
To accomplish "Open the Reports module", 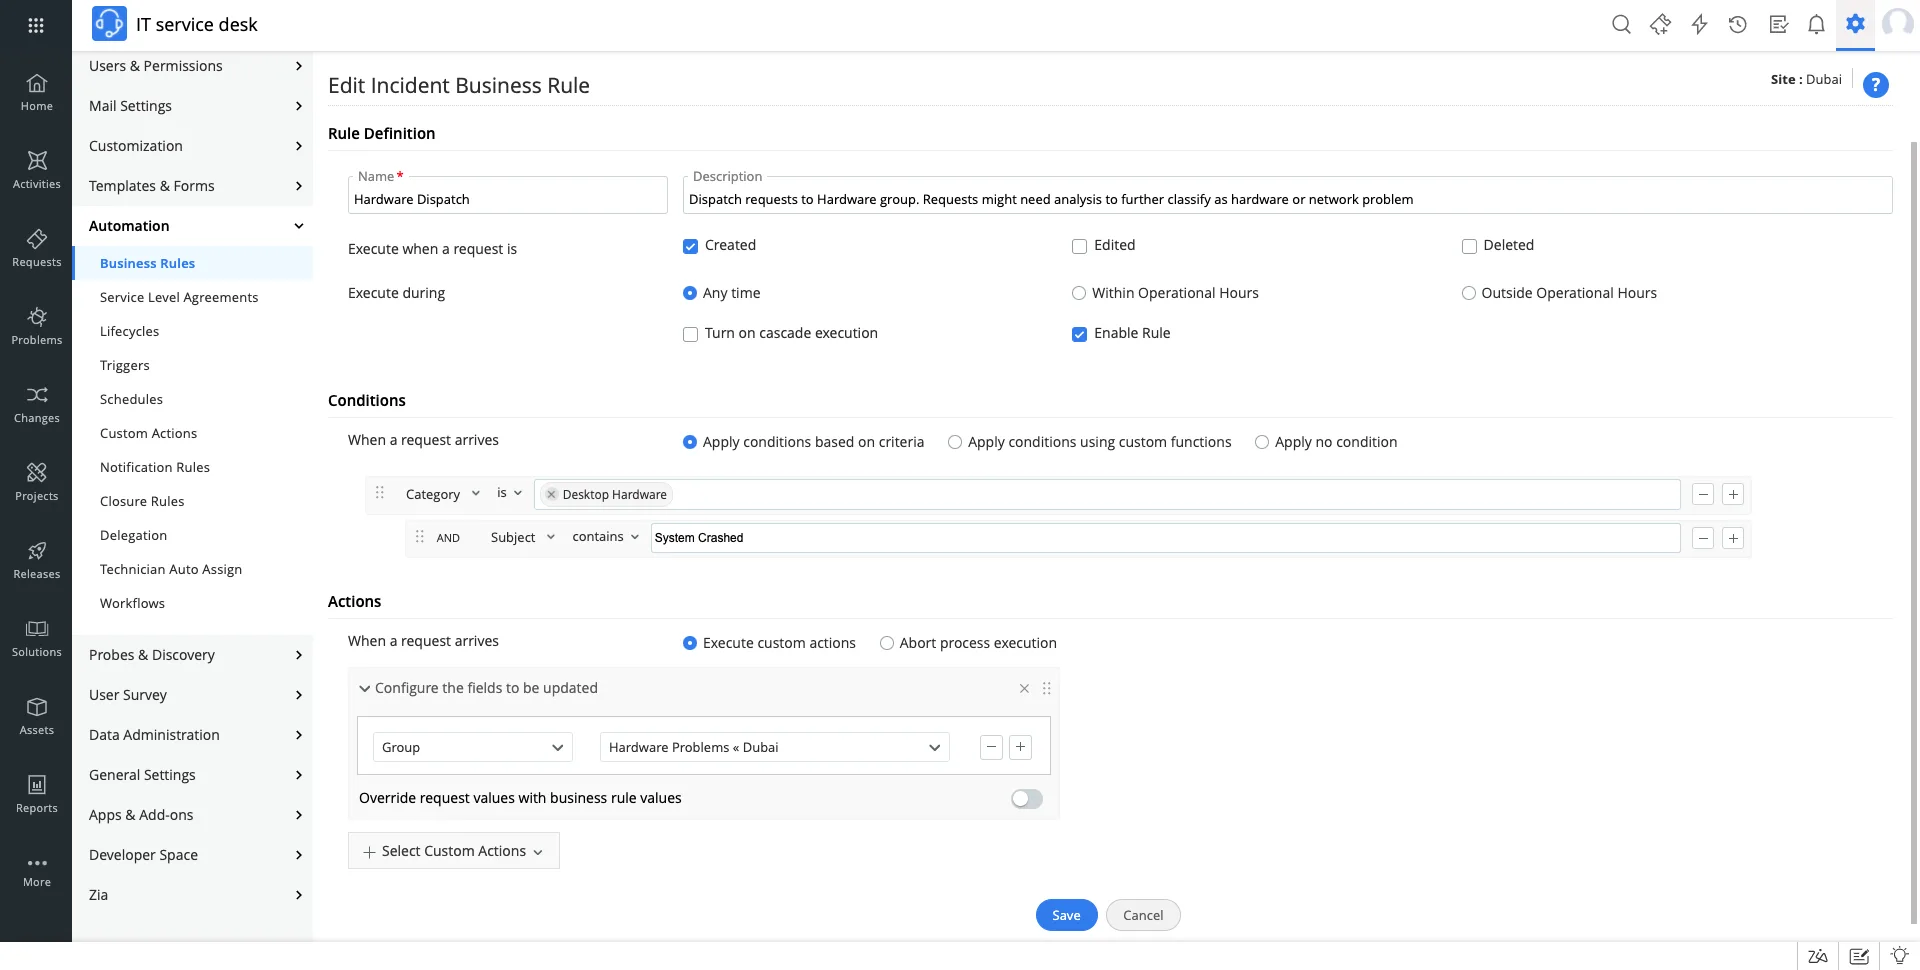I will tap(36, 794).
